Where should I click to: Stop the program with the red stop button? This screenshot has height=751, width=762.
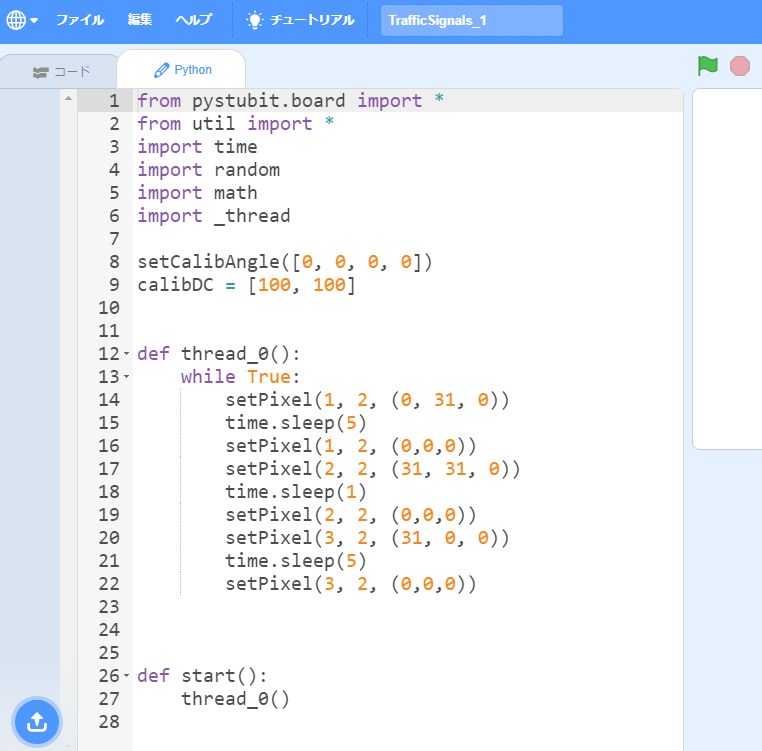click(x=740, y=66)
